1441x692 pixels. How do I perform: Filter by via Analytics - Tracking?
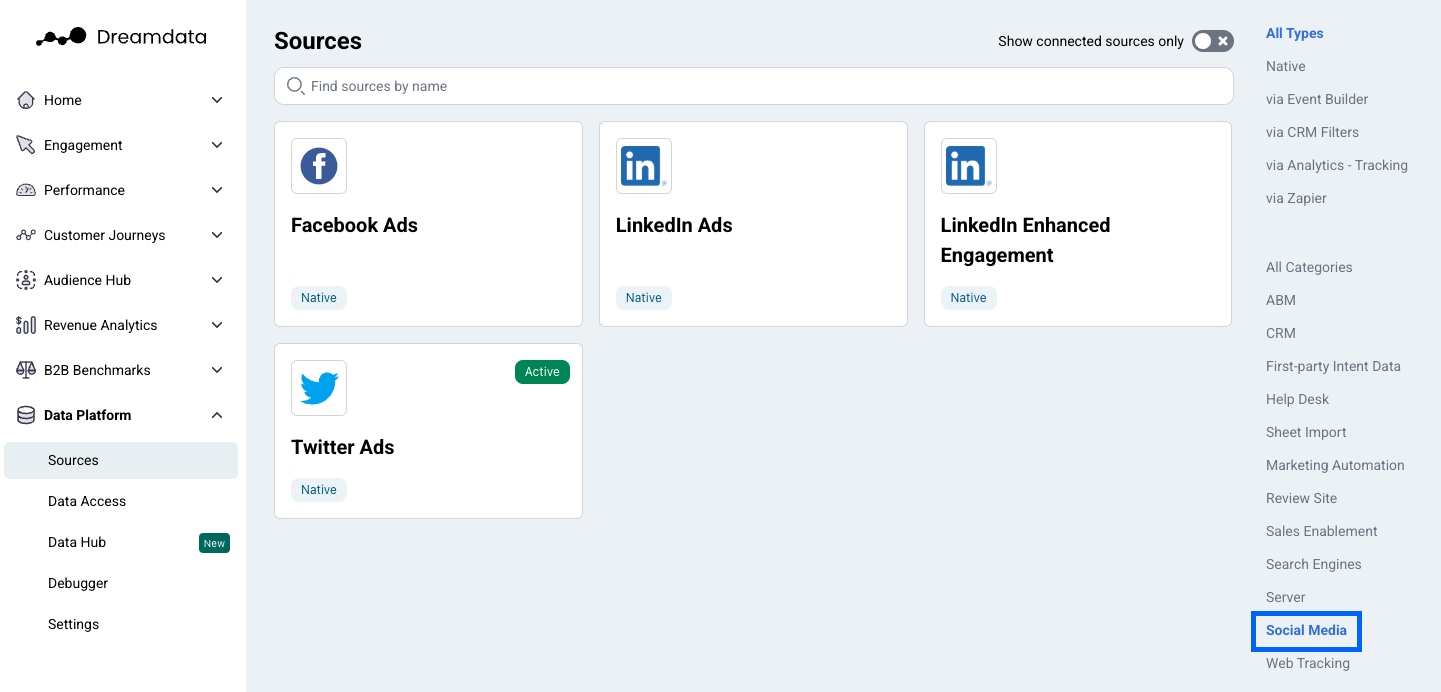pos(1336,165)
